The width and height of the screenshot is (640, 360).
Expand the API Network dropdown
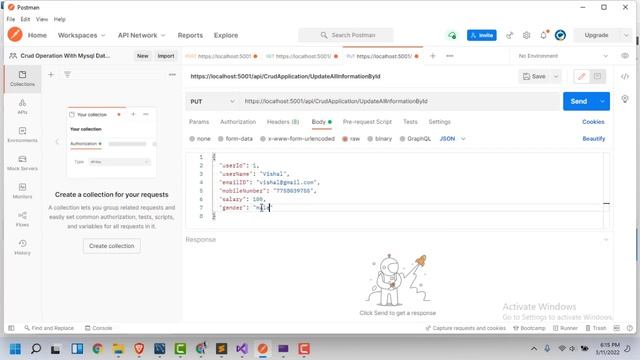142,36
